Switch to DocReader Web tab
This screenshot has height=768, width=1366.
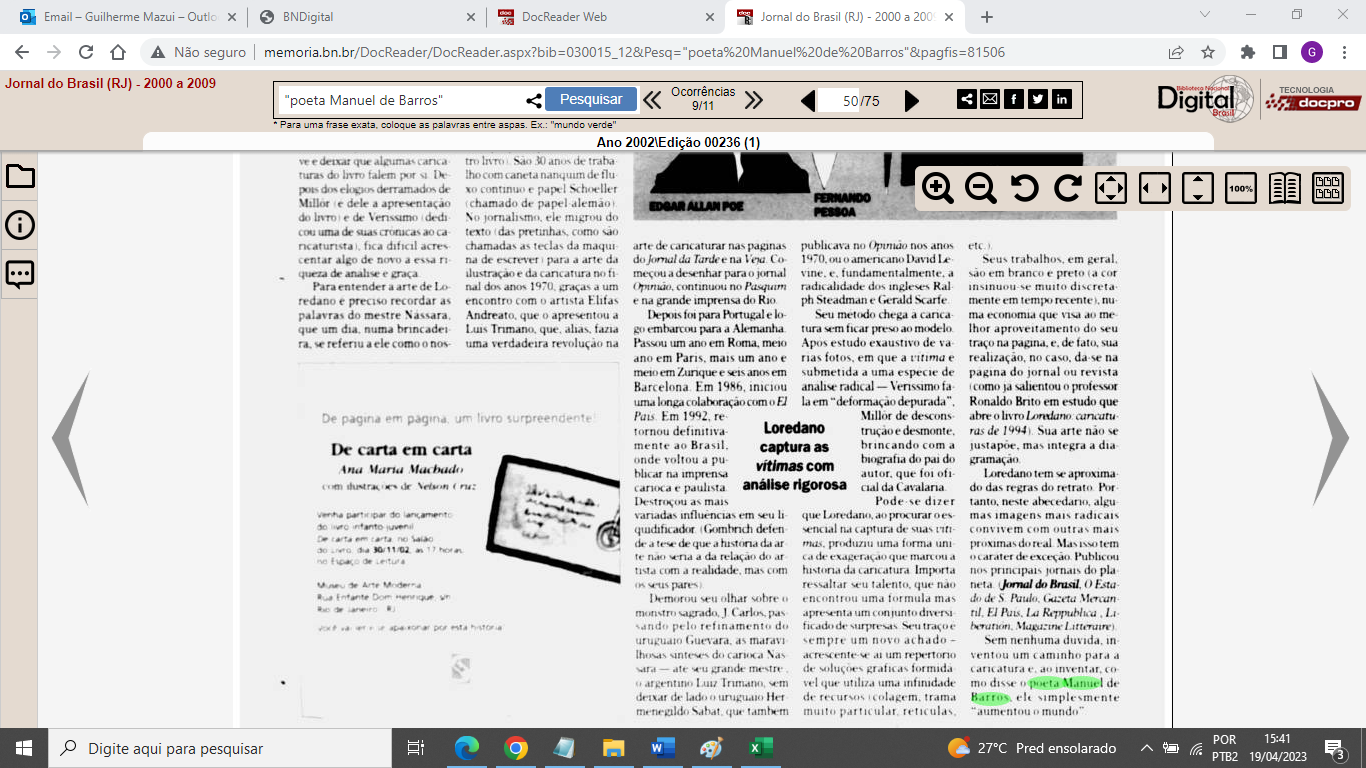coord(605,17)
